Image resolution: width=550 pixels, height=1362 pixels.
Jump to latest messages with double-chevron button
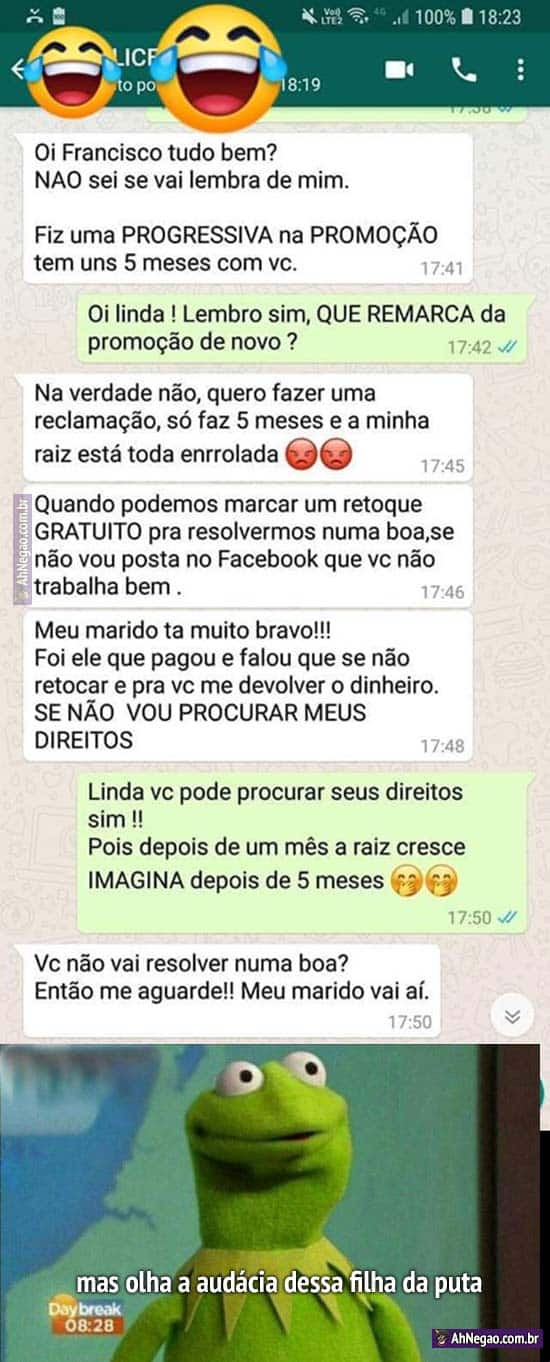click(512, 1016)
